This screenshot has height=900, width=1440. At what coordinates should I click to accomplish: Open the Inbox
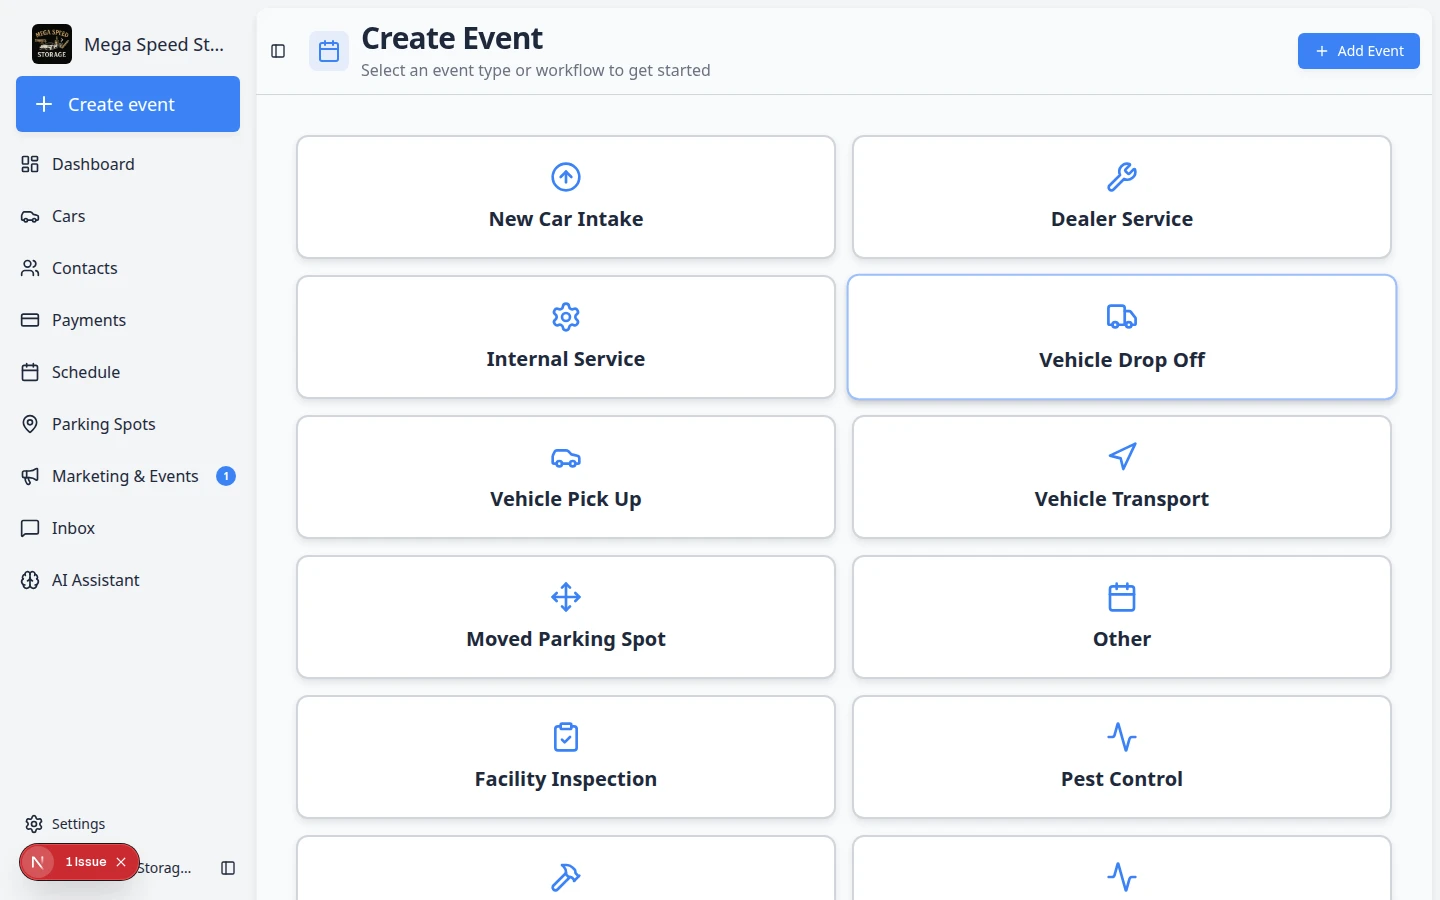tap(128, 528)
